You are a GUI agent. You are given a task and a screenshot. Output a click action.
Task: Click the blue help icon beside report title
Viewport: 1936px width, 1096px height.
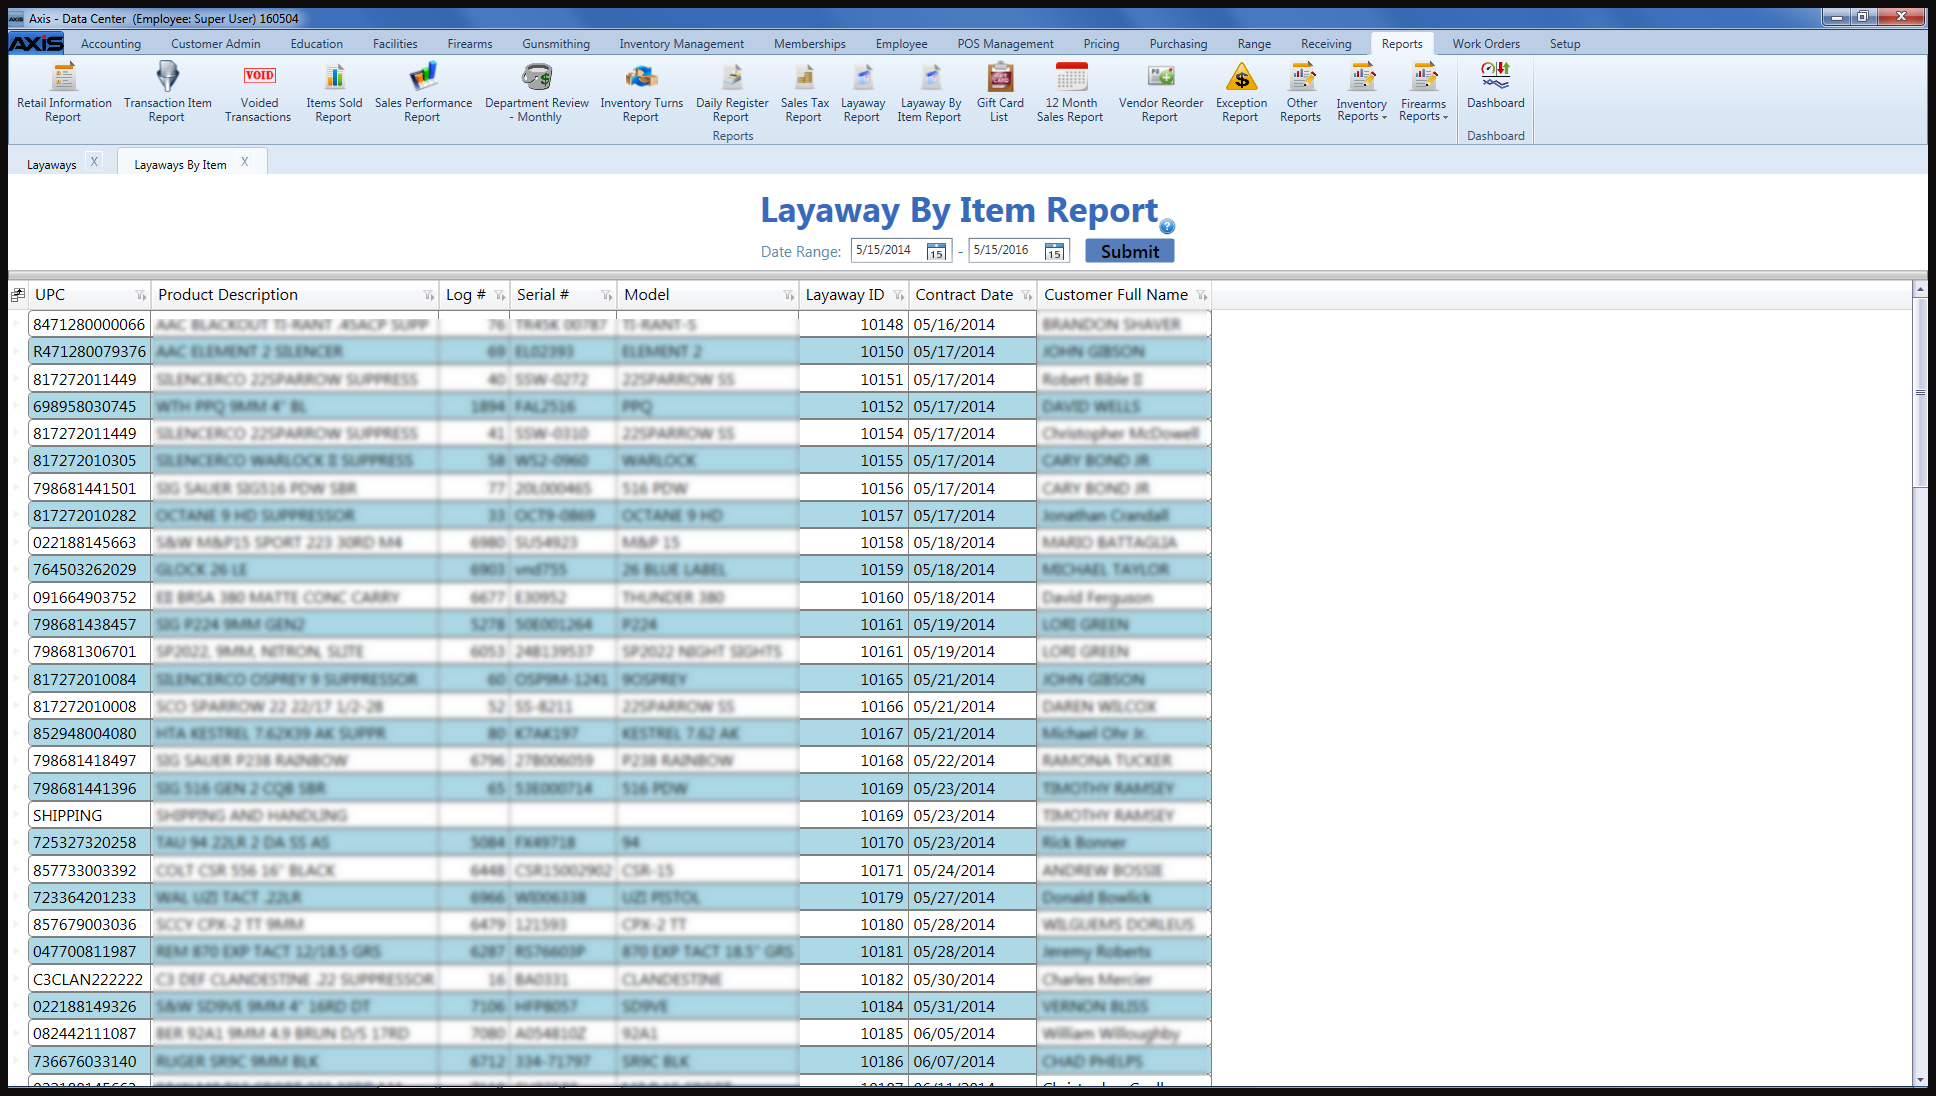(x=1167, y=226)
